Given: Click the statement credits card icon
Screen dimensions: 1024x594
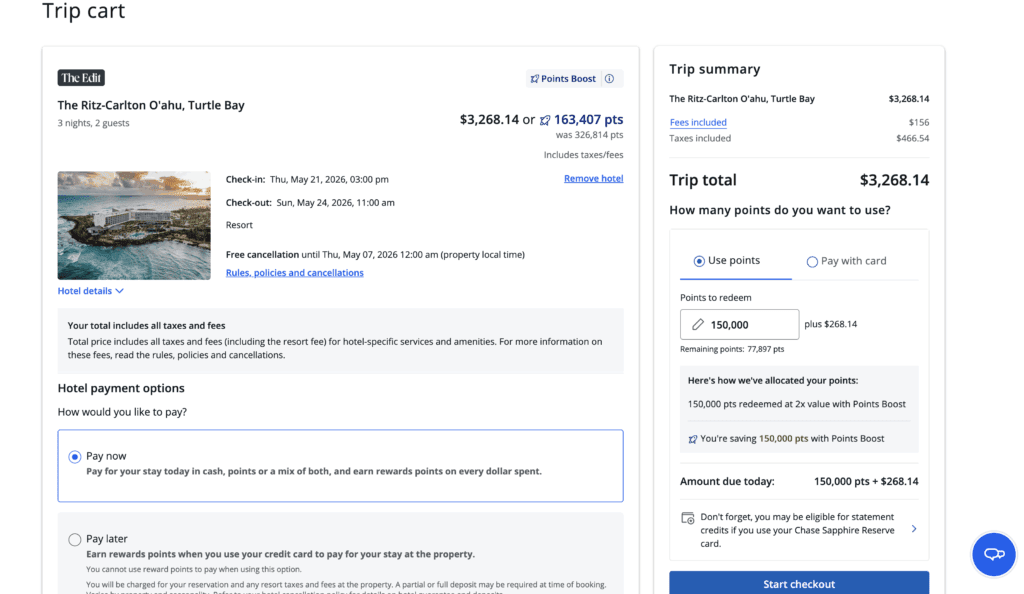Looking at the screenshot, I should coord(688,518).
